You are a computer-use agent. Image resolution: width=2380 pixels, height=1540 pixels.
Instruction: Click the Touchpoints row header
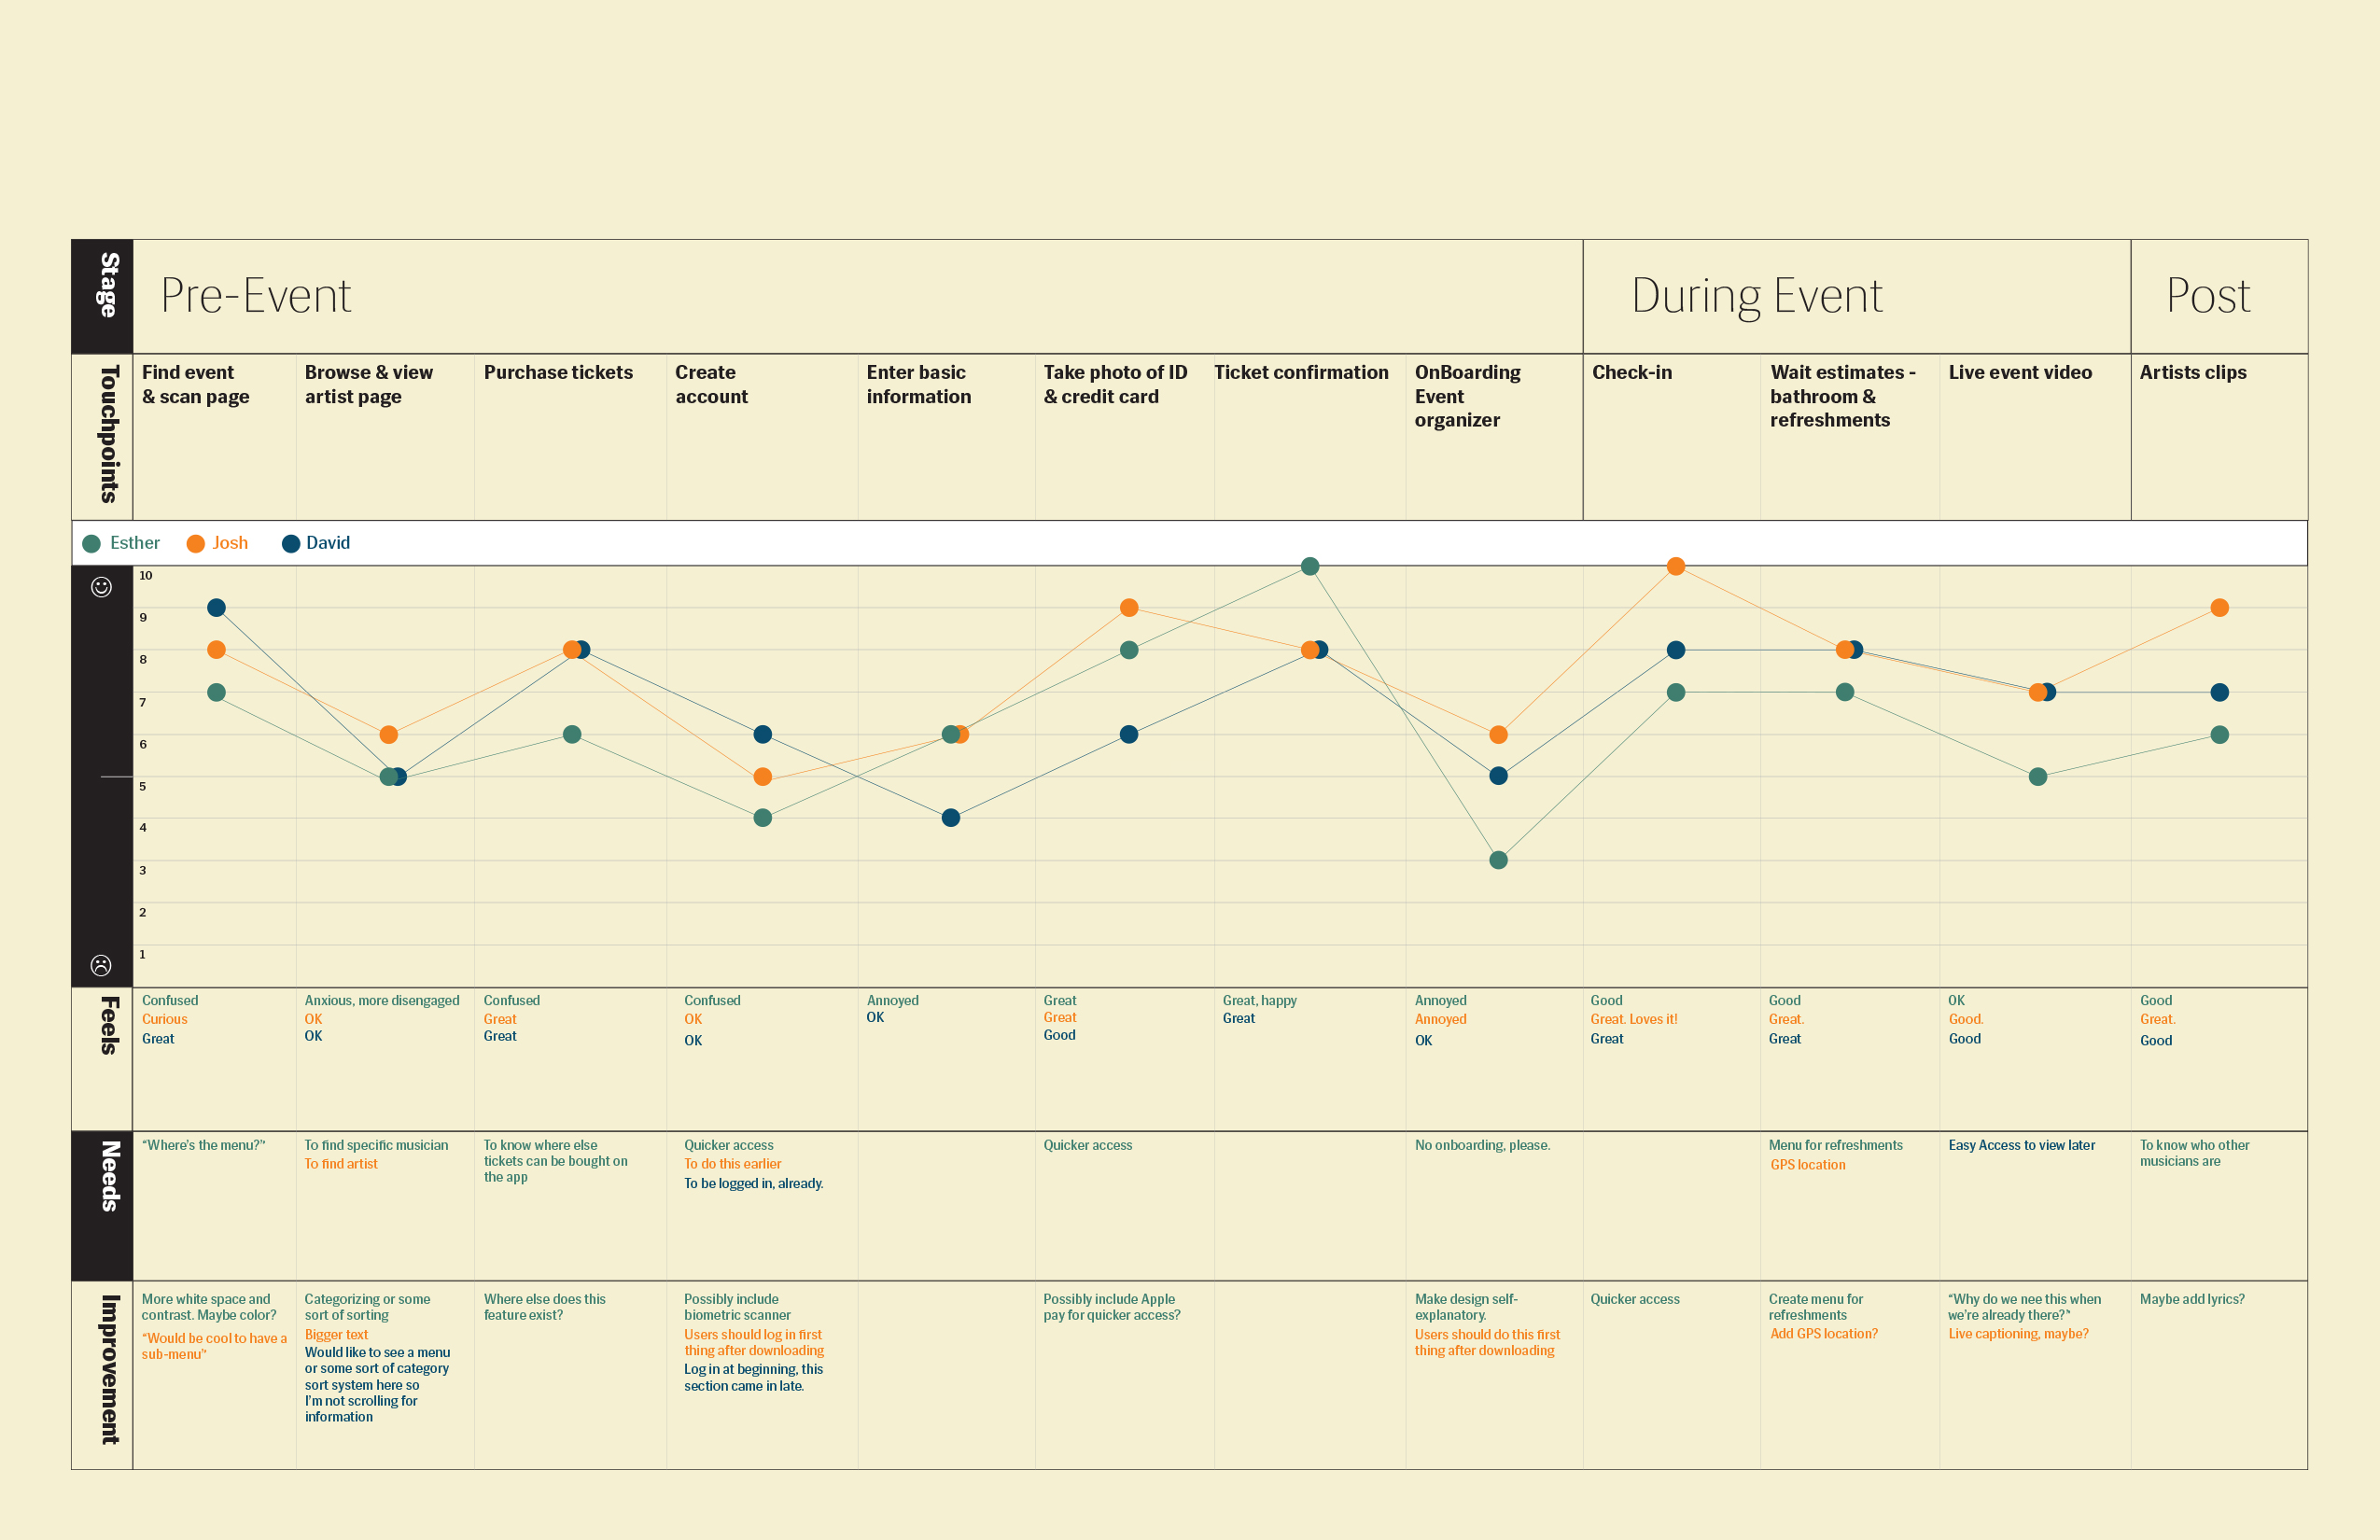coord(108,435)
